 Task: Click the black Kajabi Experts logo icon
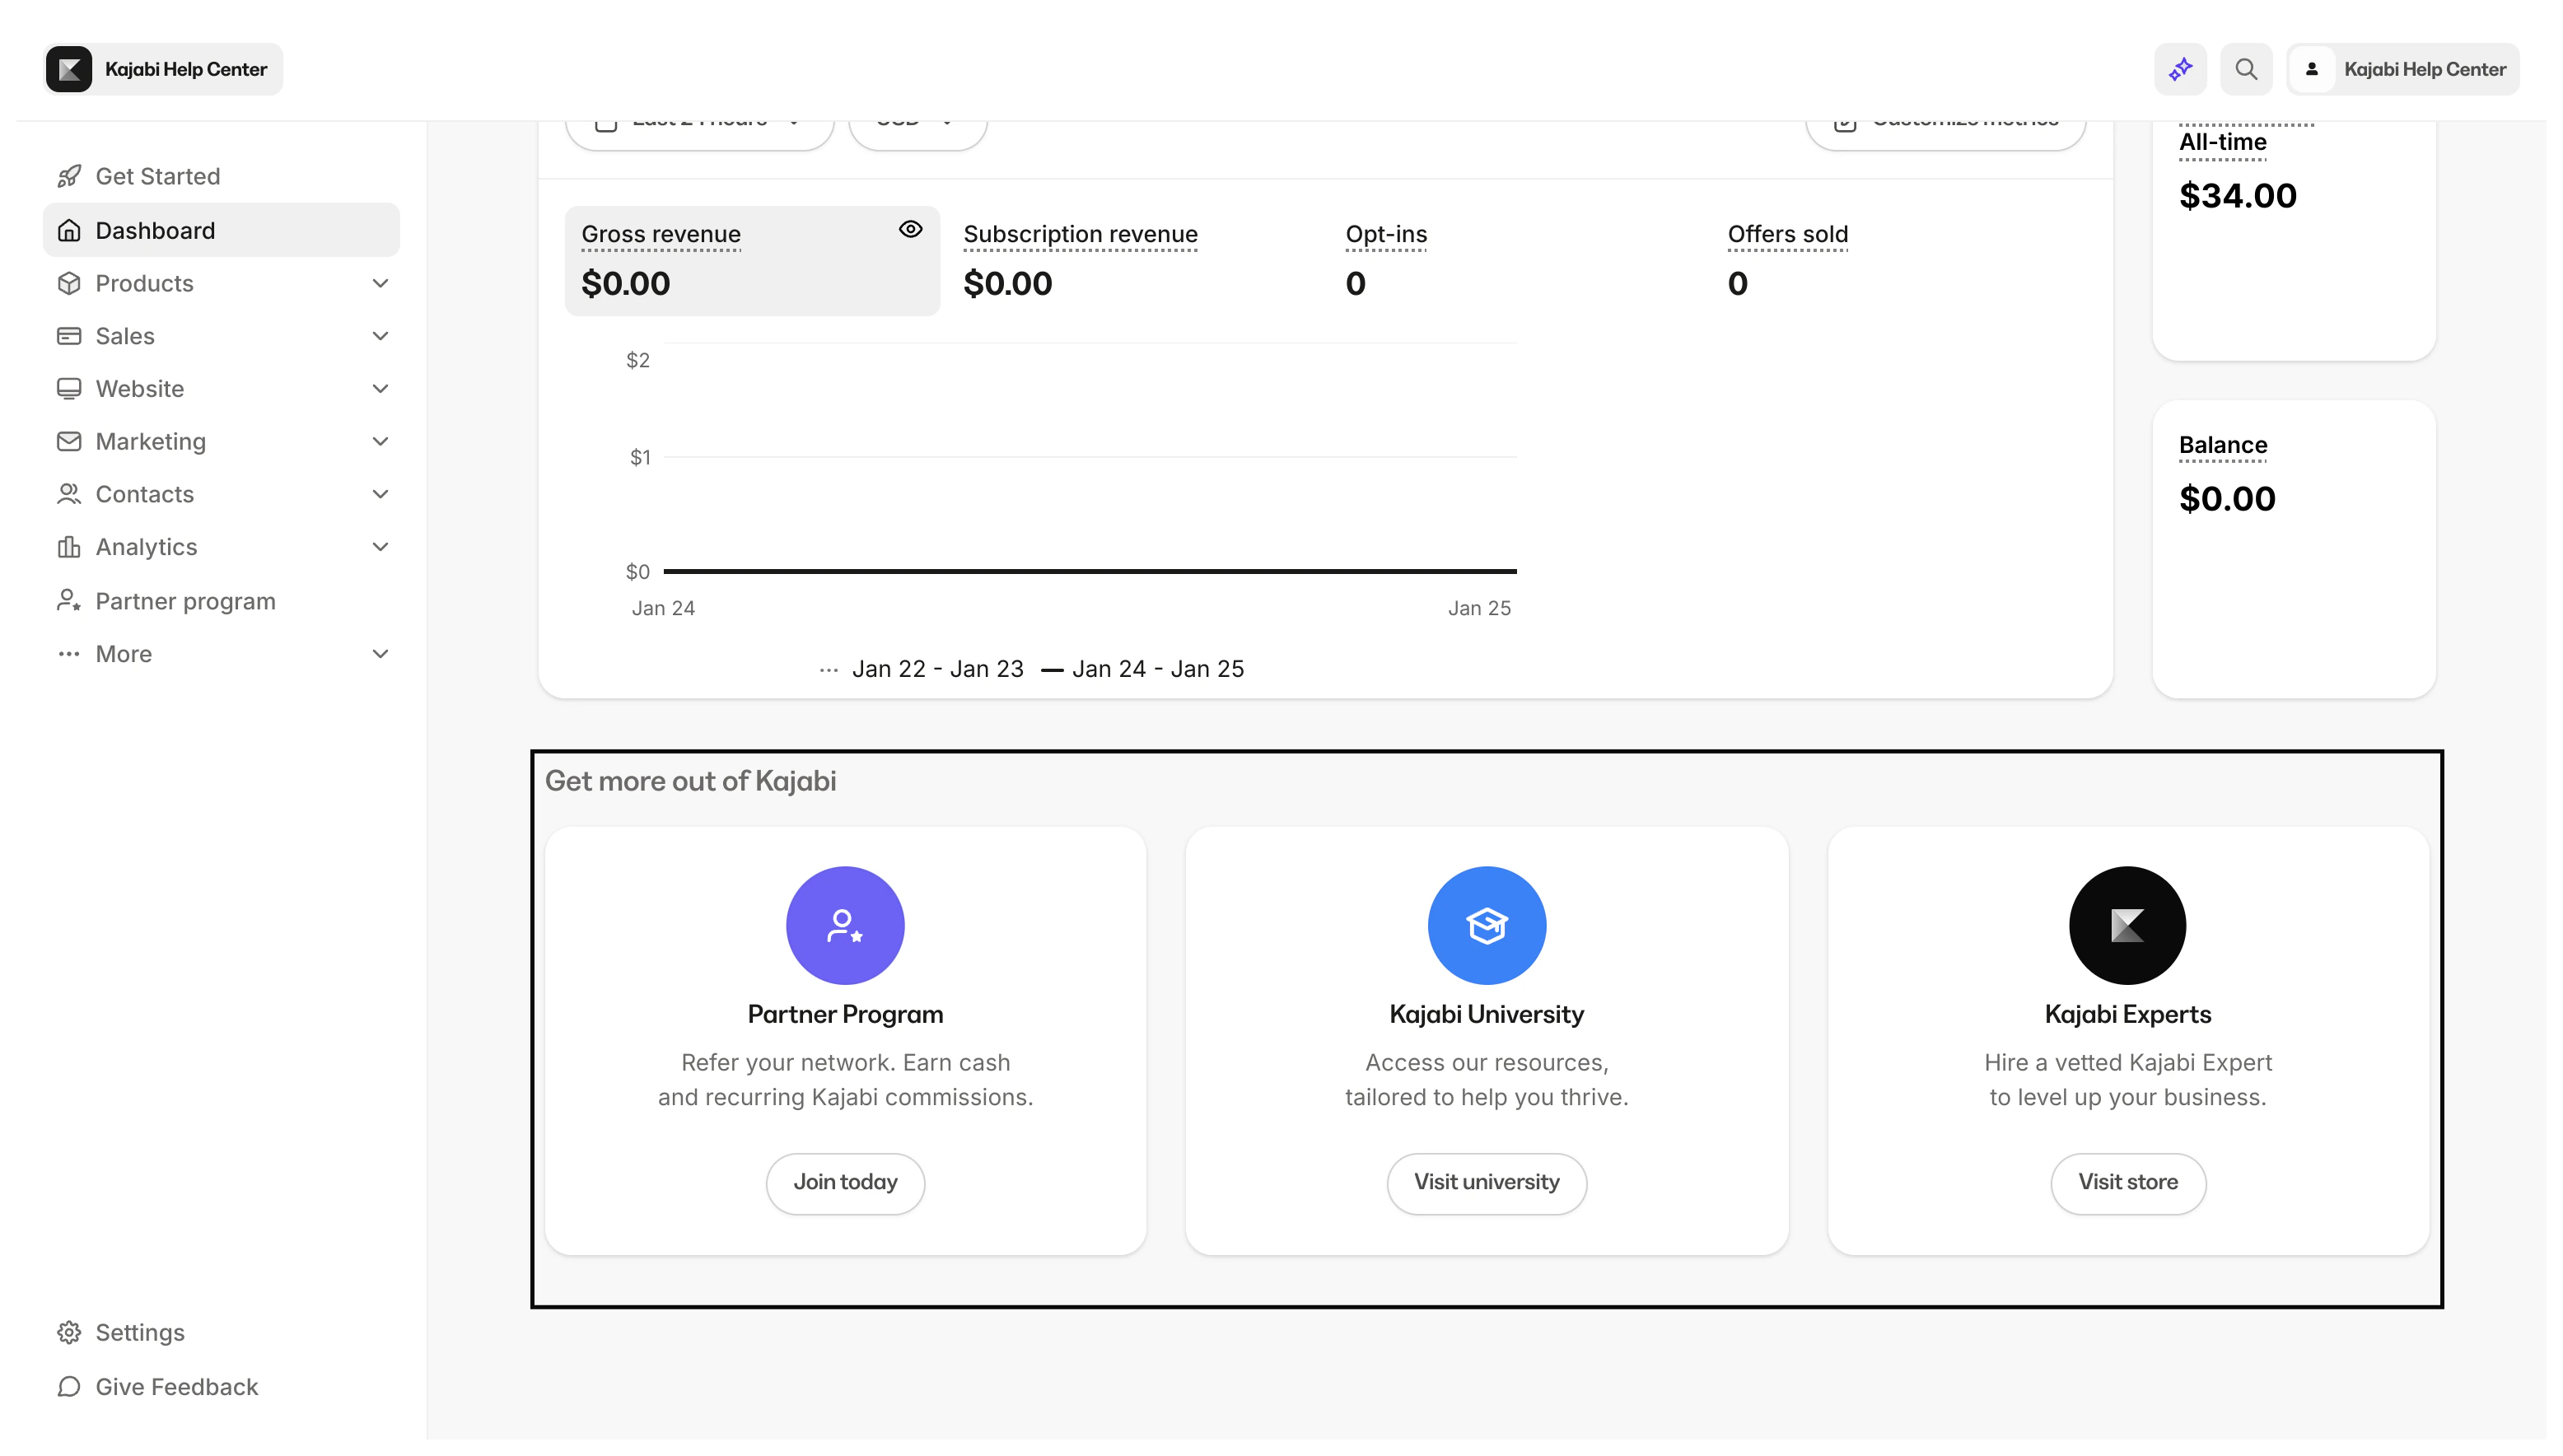(2127, 925)
